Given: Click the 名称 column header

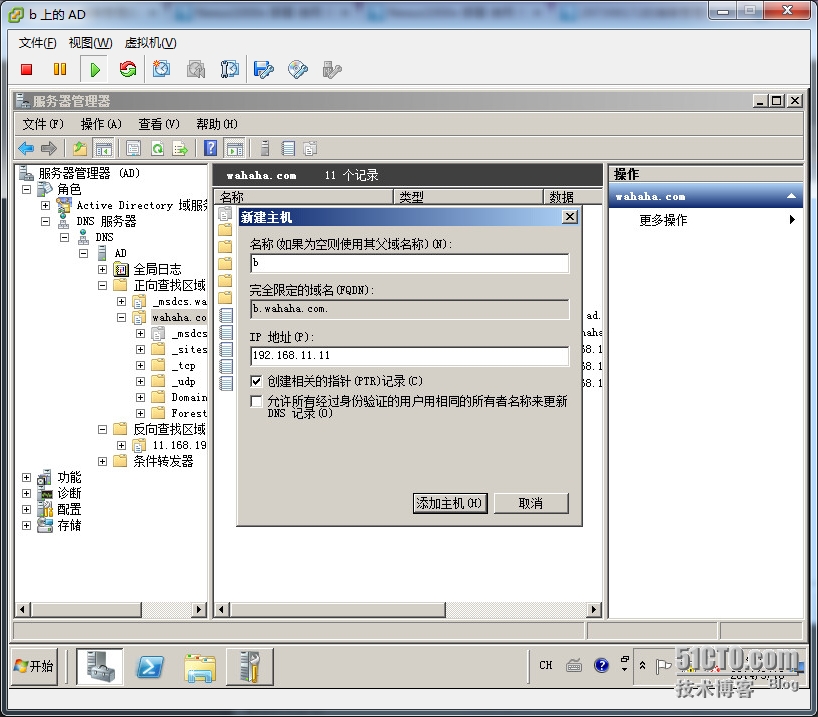Looking at the screenshot, I should pyautogui.click(x=303, y=197).
